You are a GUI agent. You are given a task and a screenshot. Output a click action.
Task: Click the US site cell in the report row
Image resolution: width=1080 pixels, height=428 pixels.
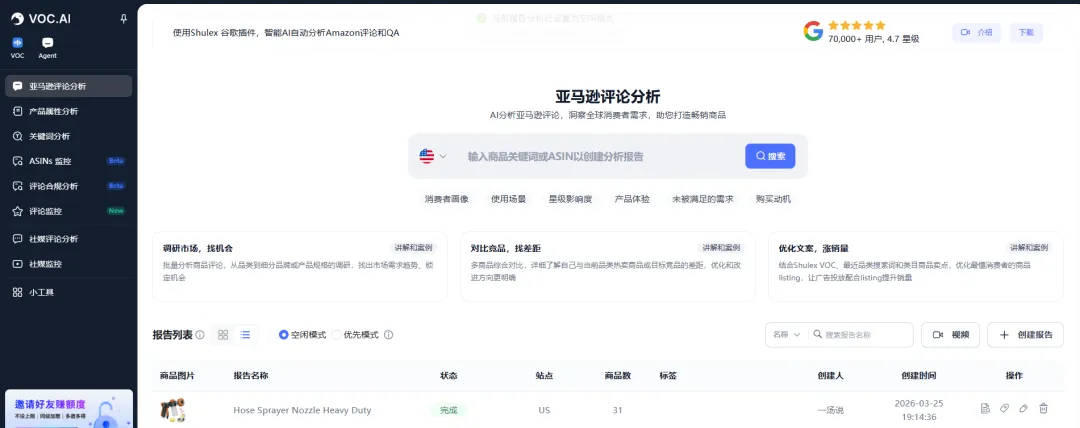(x=544, y=410)
